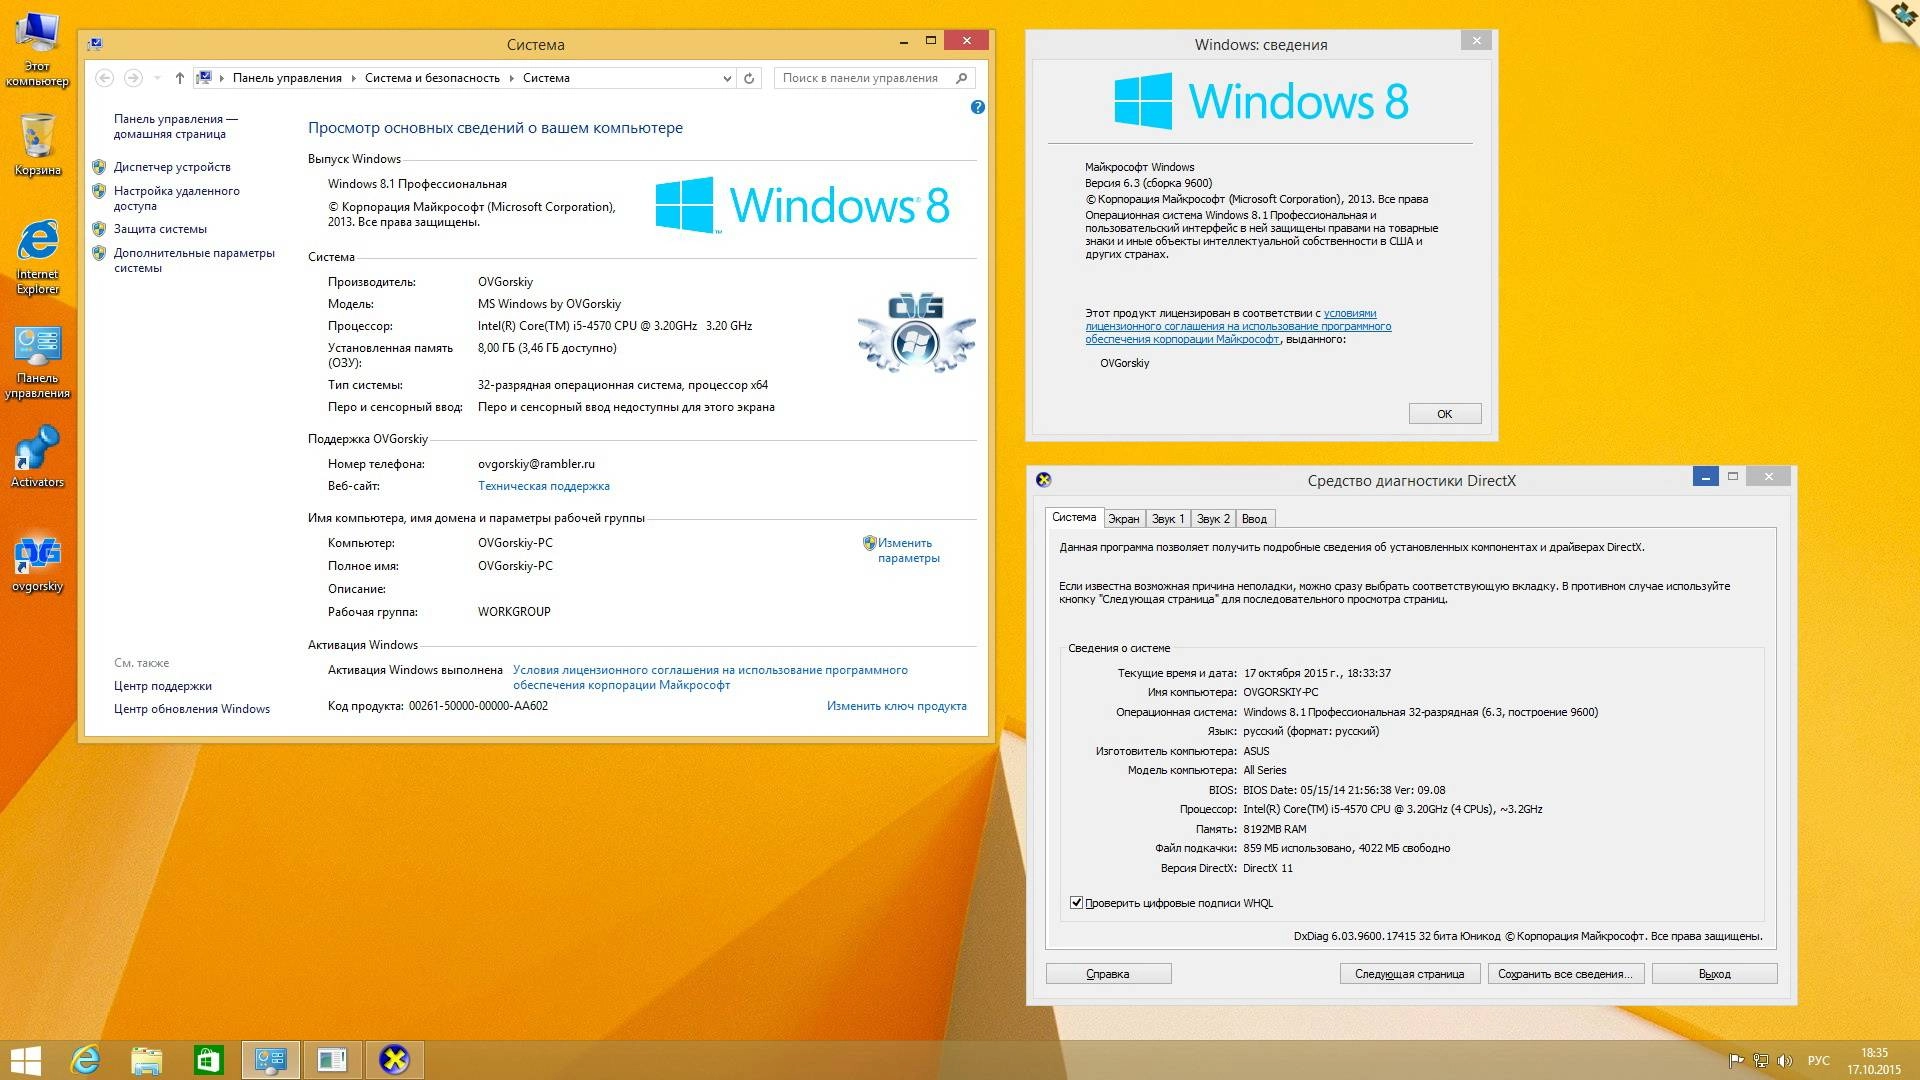Screen dimensions: 1920x1080
Task: Click the Выход button in DirectX
Action: [1714, 974]
